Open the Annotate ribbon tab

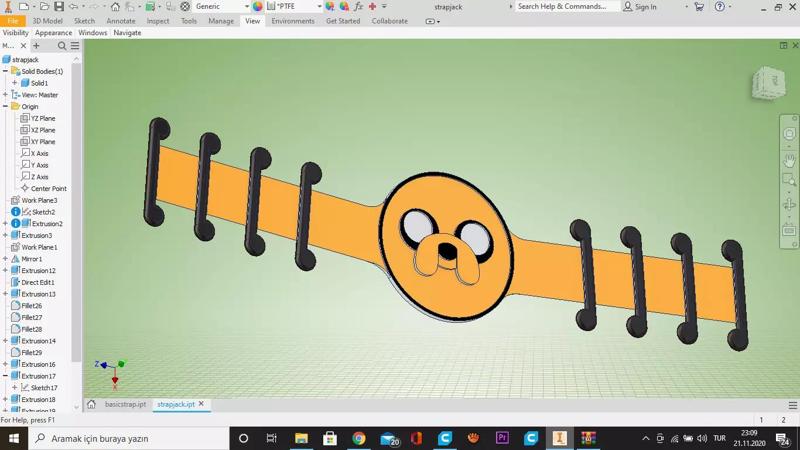pos(121,21)
